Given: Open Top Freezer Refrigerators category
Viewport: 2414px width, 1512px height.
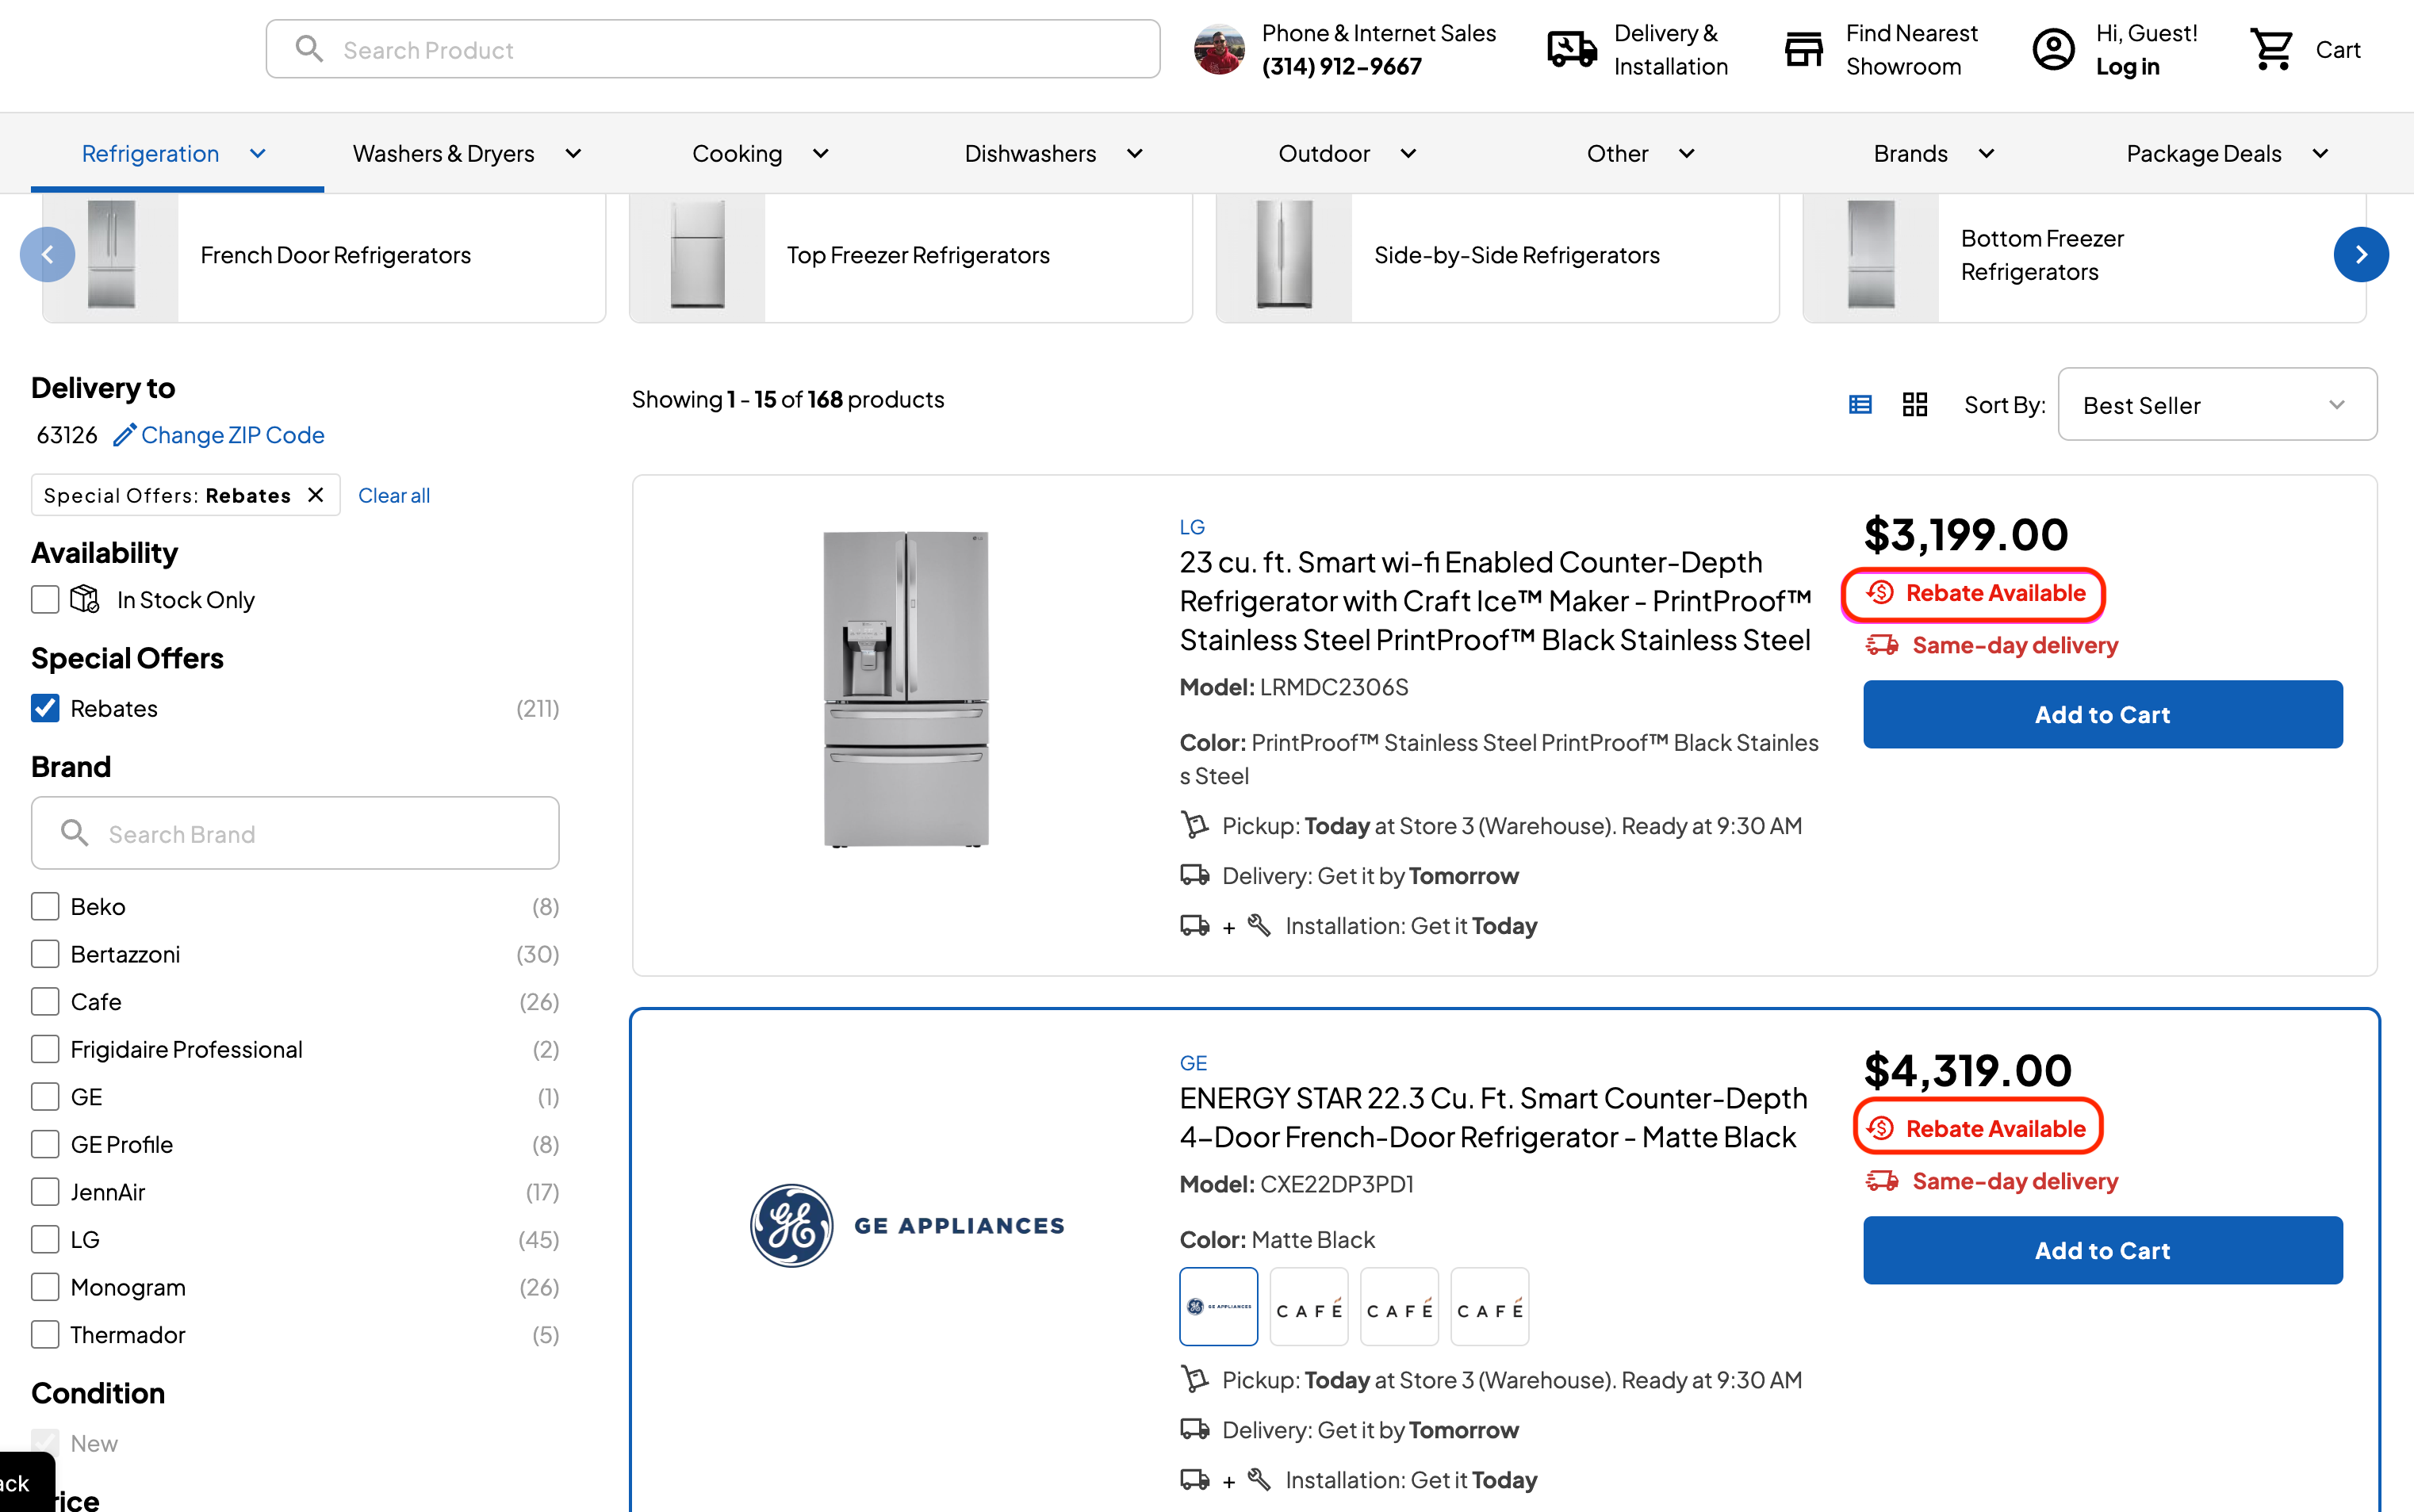Looking at the screenshot, I should (x=911, y=256).
